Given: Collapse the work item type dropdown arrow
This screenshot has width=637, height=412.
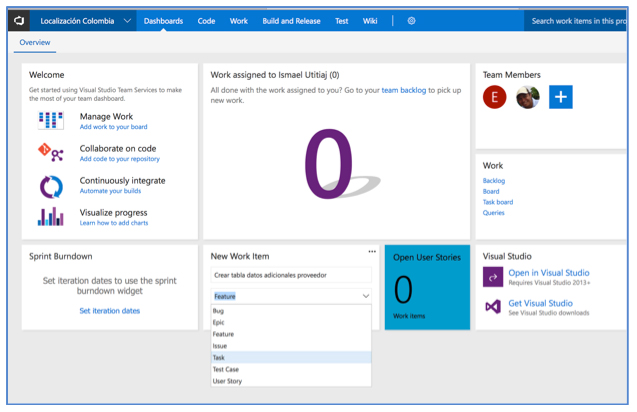Looking at the screenshot, I should pos(366,296).
